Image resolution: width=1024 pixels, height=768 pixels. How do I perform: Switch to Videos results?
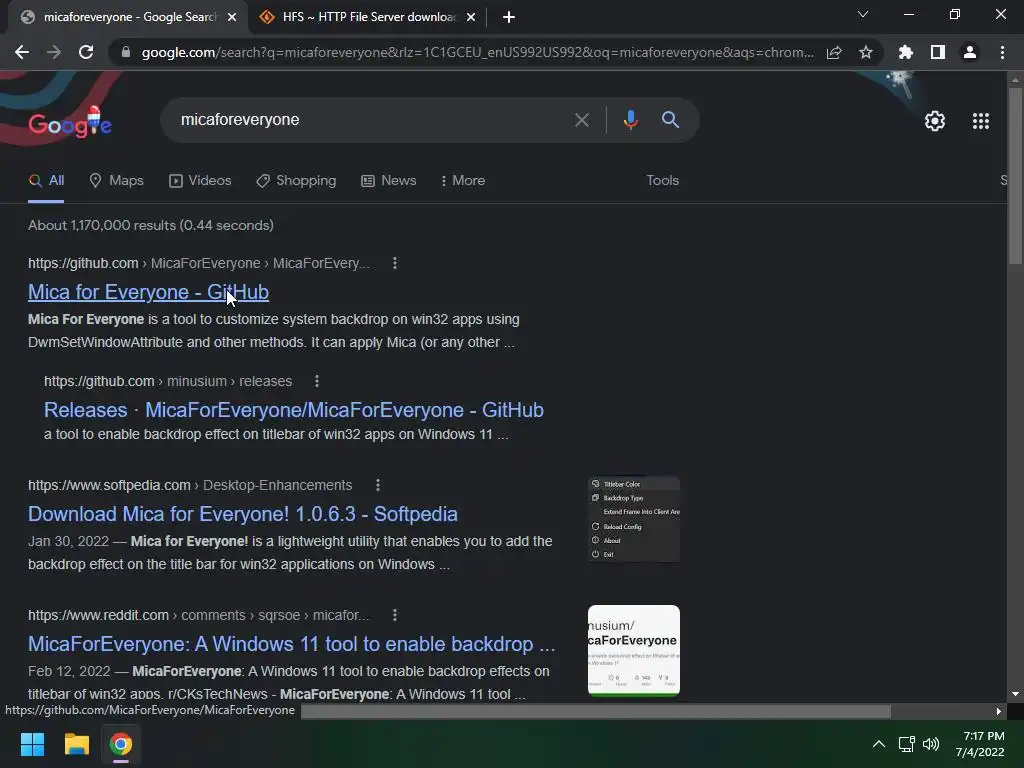tap(200, 180)
